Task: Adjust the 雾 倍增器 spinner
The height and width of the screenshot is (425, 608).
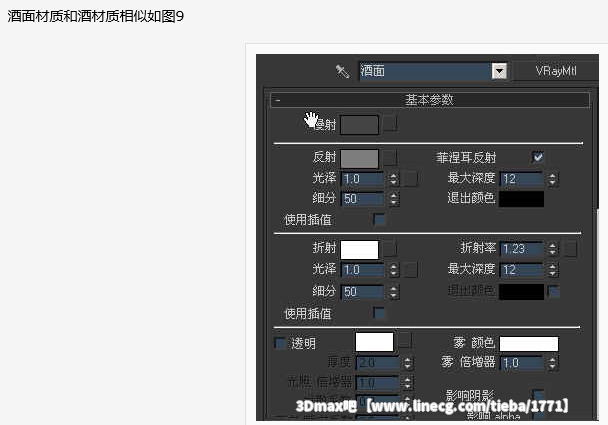Action: tap(552, 363)
